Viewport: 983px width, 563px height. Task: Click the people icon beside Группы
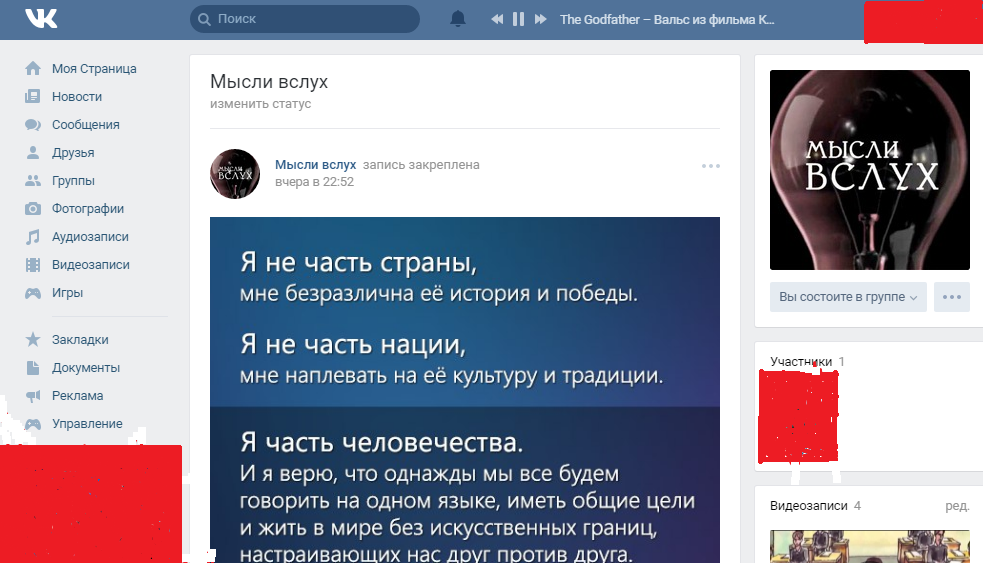33,181
